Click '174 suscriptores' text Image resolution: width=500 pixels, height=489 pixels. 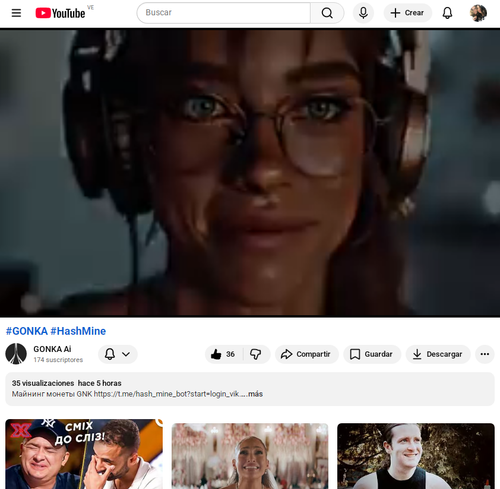pyautogui.click(x=58, y=360)
